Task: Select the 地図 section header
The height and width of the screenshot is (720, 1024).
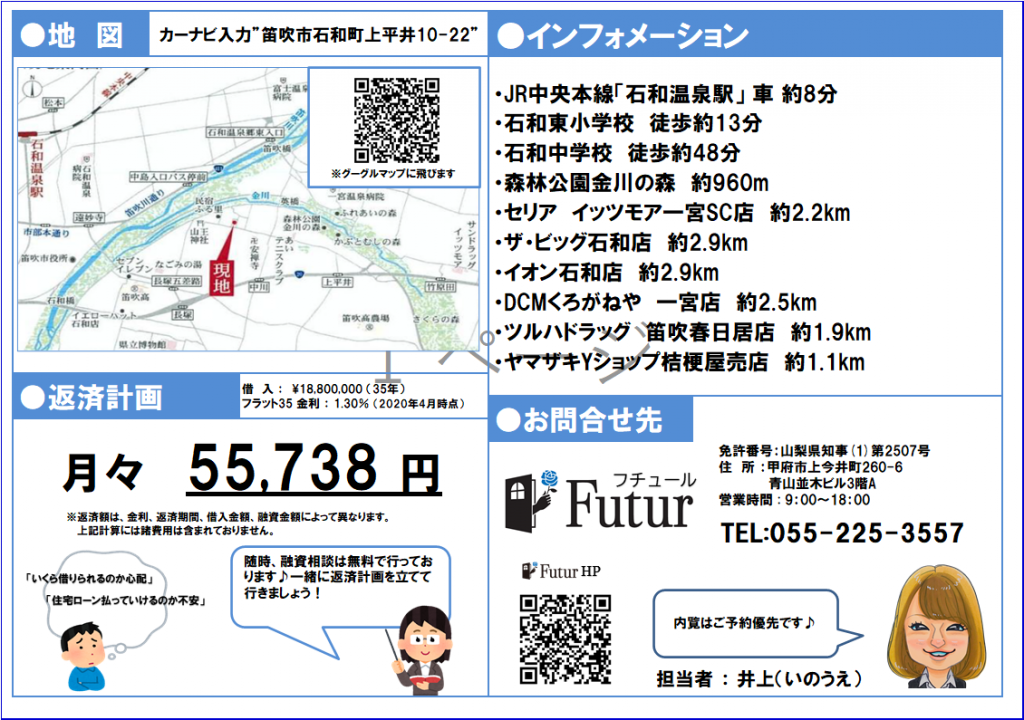Action: (72, 35)
